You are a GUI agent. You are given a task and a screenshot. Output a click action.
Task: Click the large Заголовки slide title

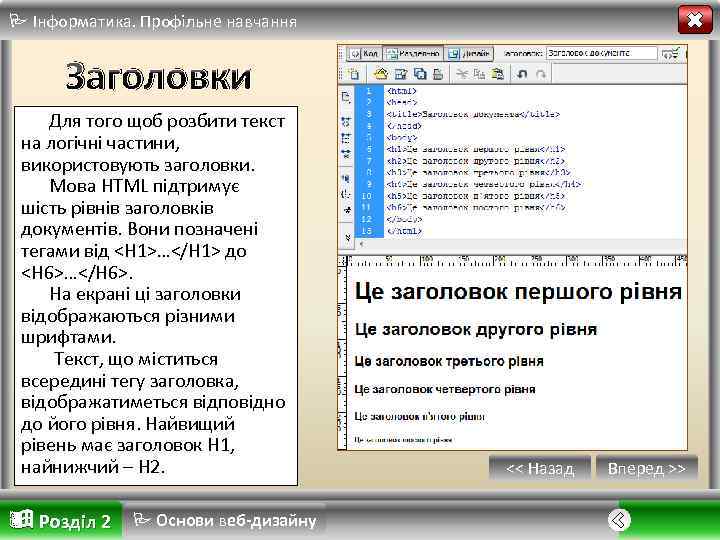pyautogui.click(x=158, y=76)
